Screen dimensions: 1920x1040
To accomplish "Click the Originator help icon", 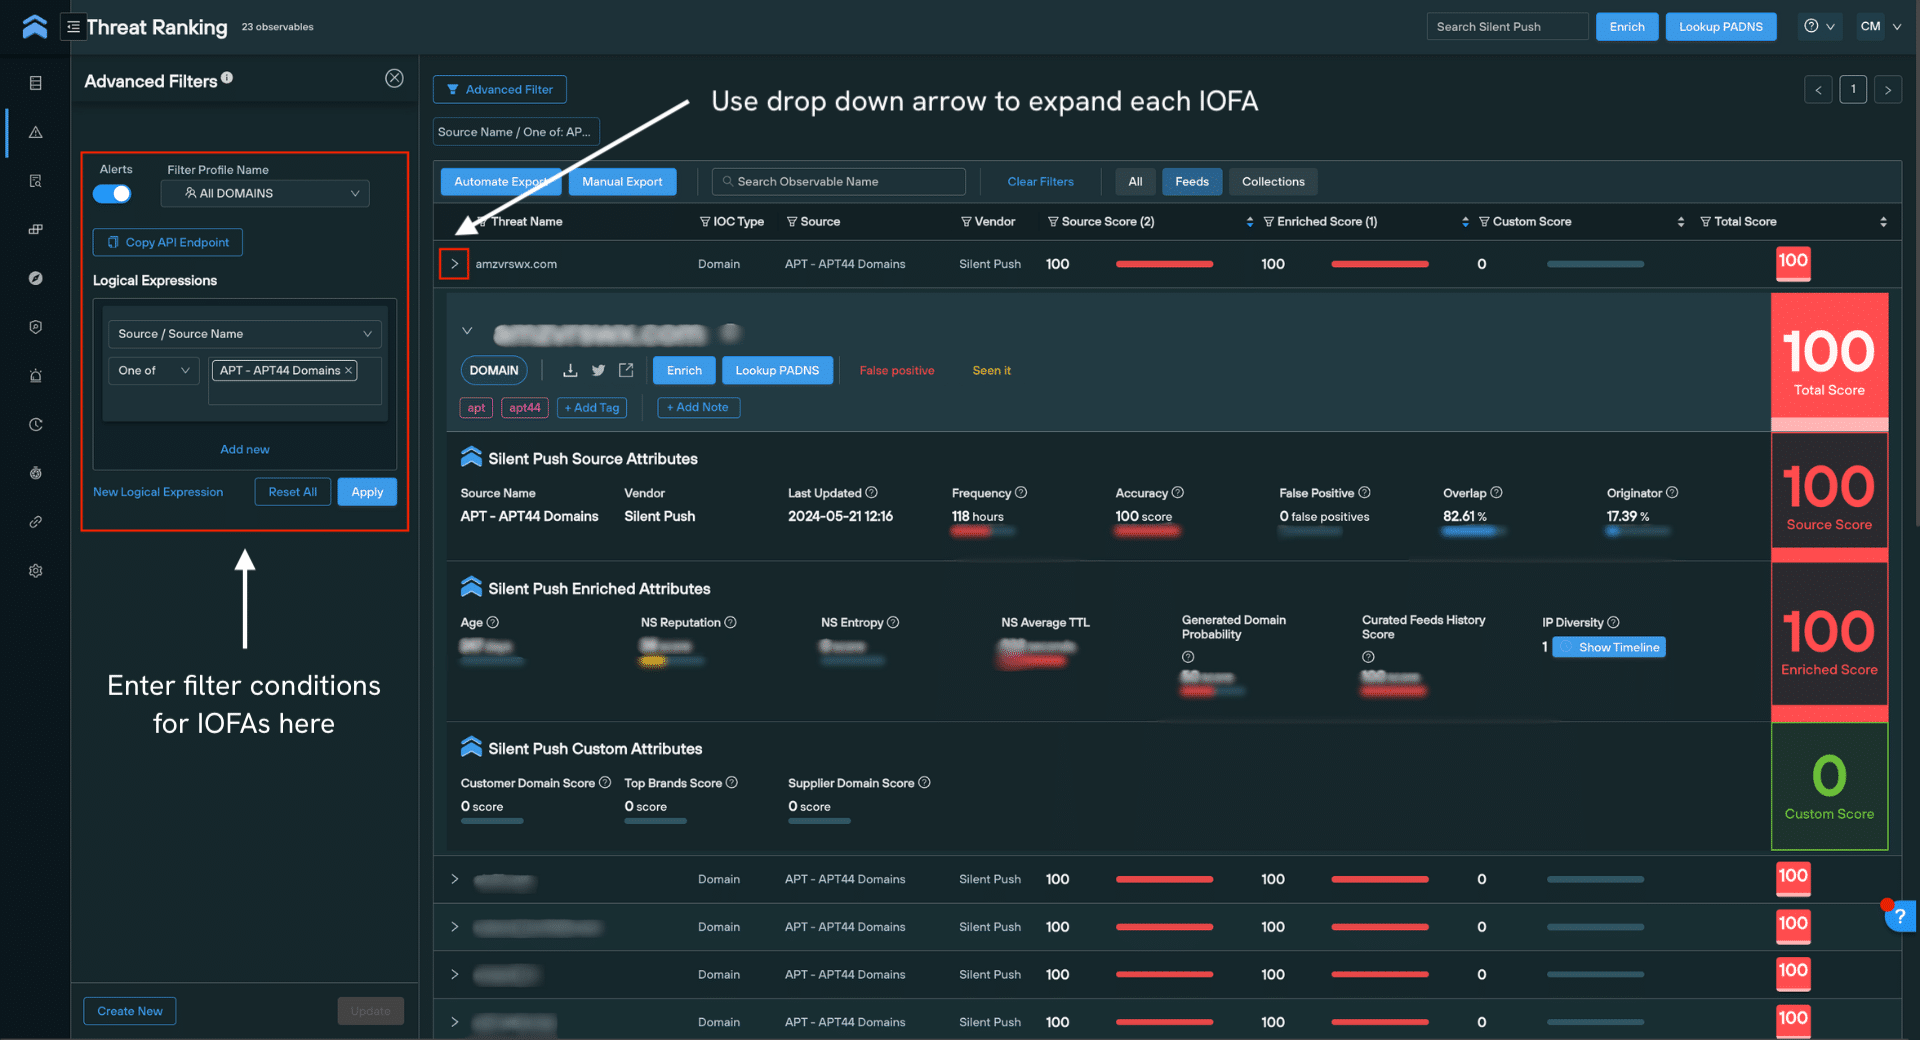I will point(1672,492).
